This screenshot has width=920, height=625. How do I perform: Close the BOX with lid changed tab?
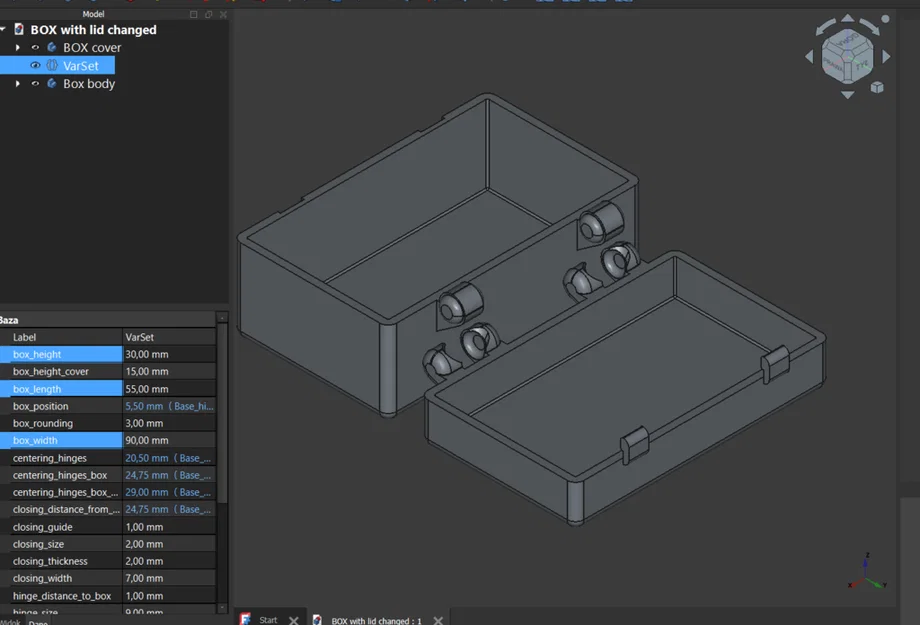(x=438, y=620)
